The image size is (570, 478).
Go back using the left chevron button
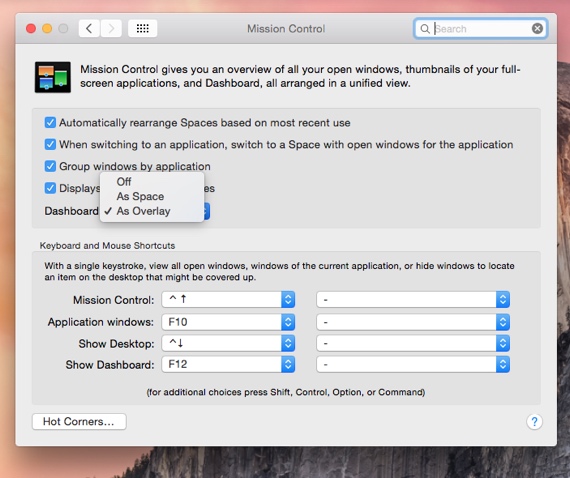pyautogui.click(x=89, y=28)
